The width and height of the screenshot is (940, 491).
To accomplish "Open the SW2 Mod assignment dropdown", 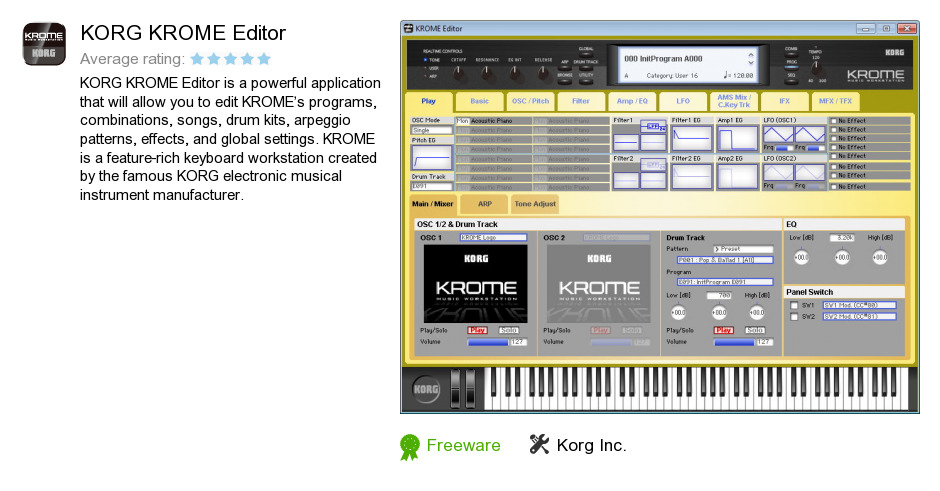I will pyautogui.click(x=860, y=317).
